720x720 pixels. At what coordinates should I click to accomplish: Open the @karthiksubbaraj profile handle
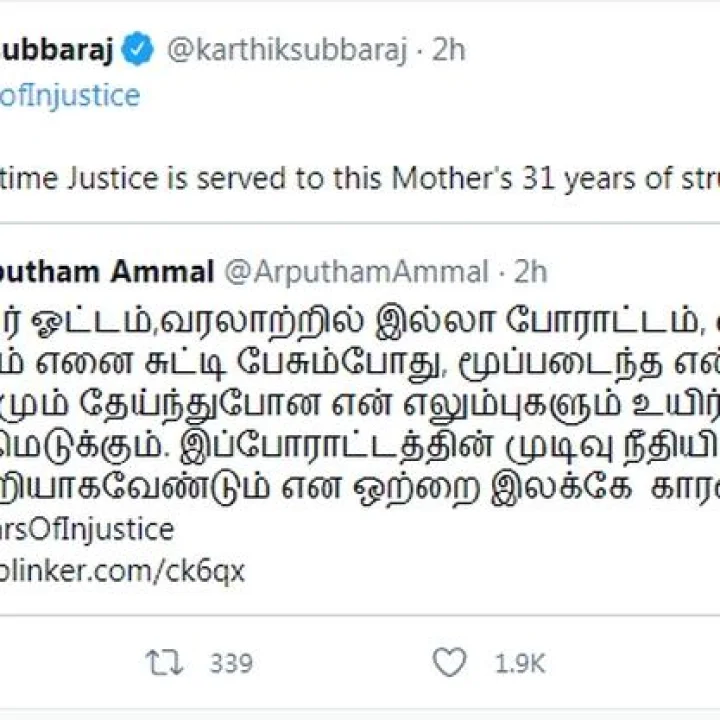pos(285,51)
